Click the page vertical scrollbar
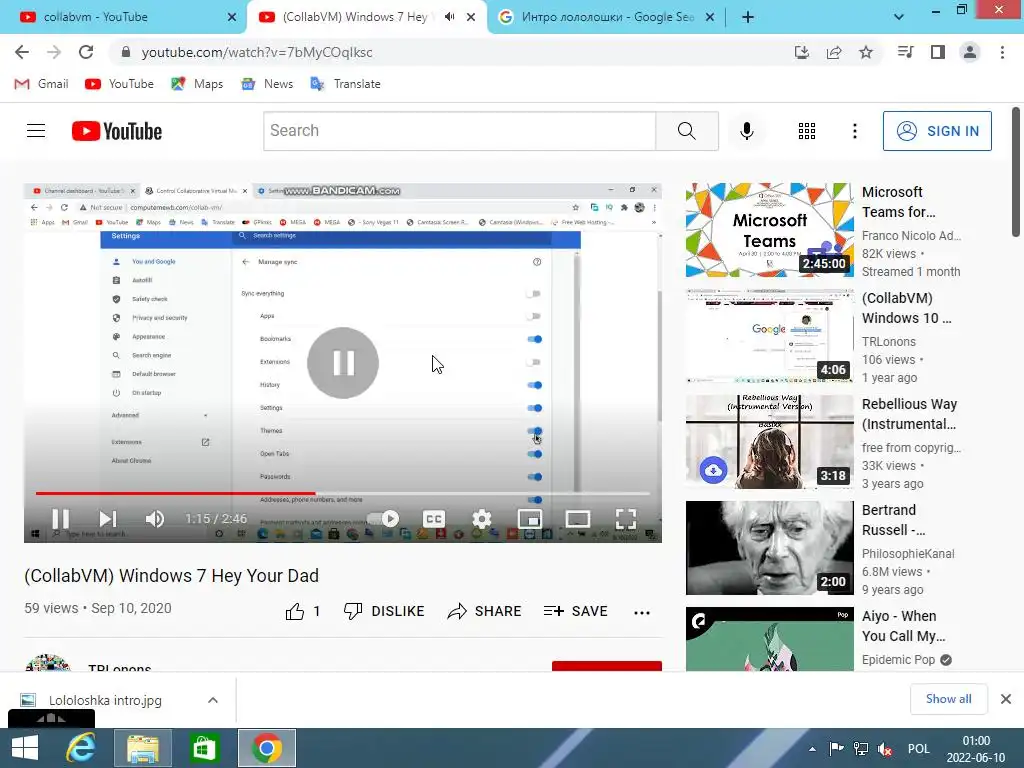The image size is (1024, 768). tap(1016, 172)
